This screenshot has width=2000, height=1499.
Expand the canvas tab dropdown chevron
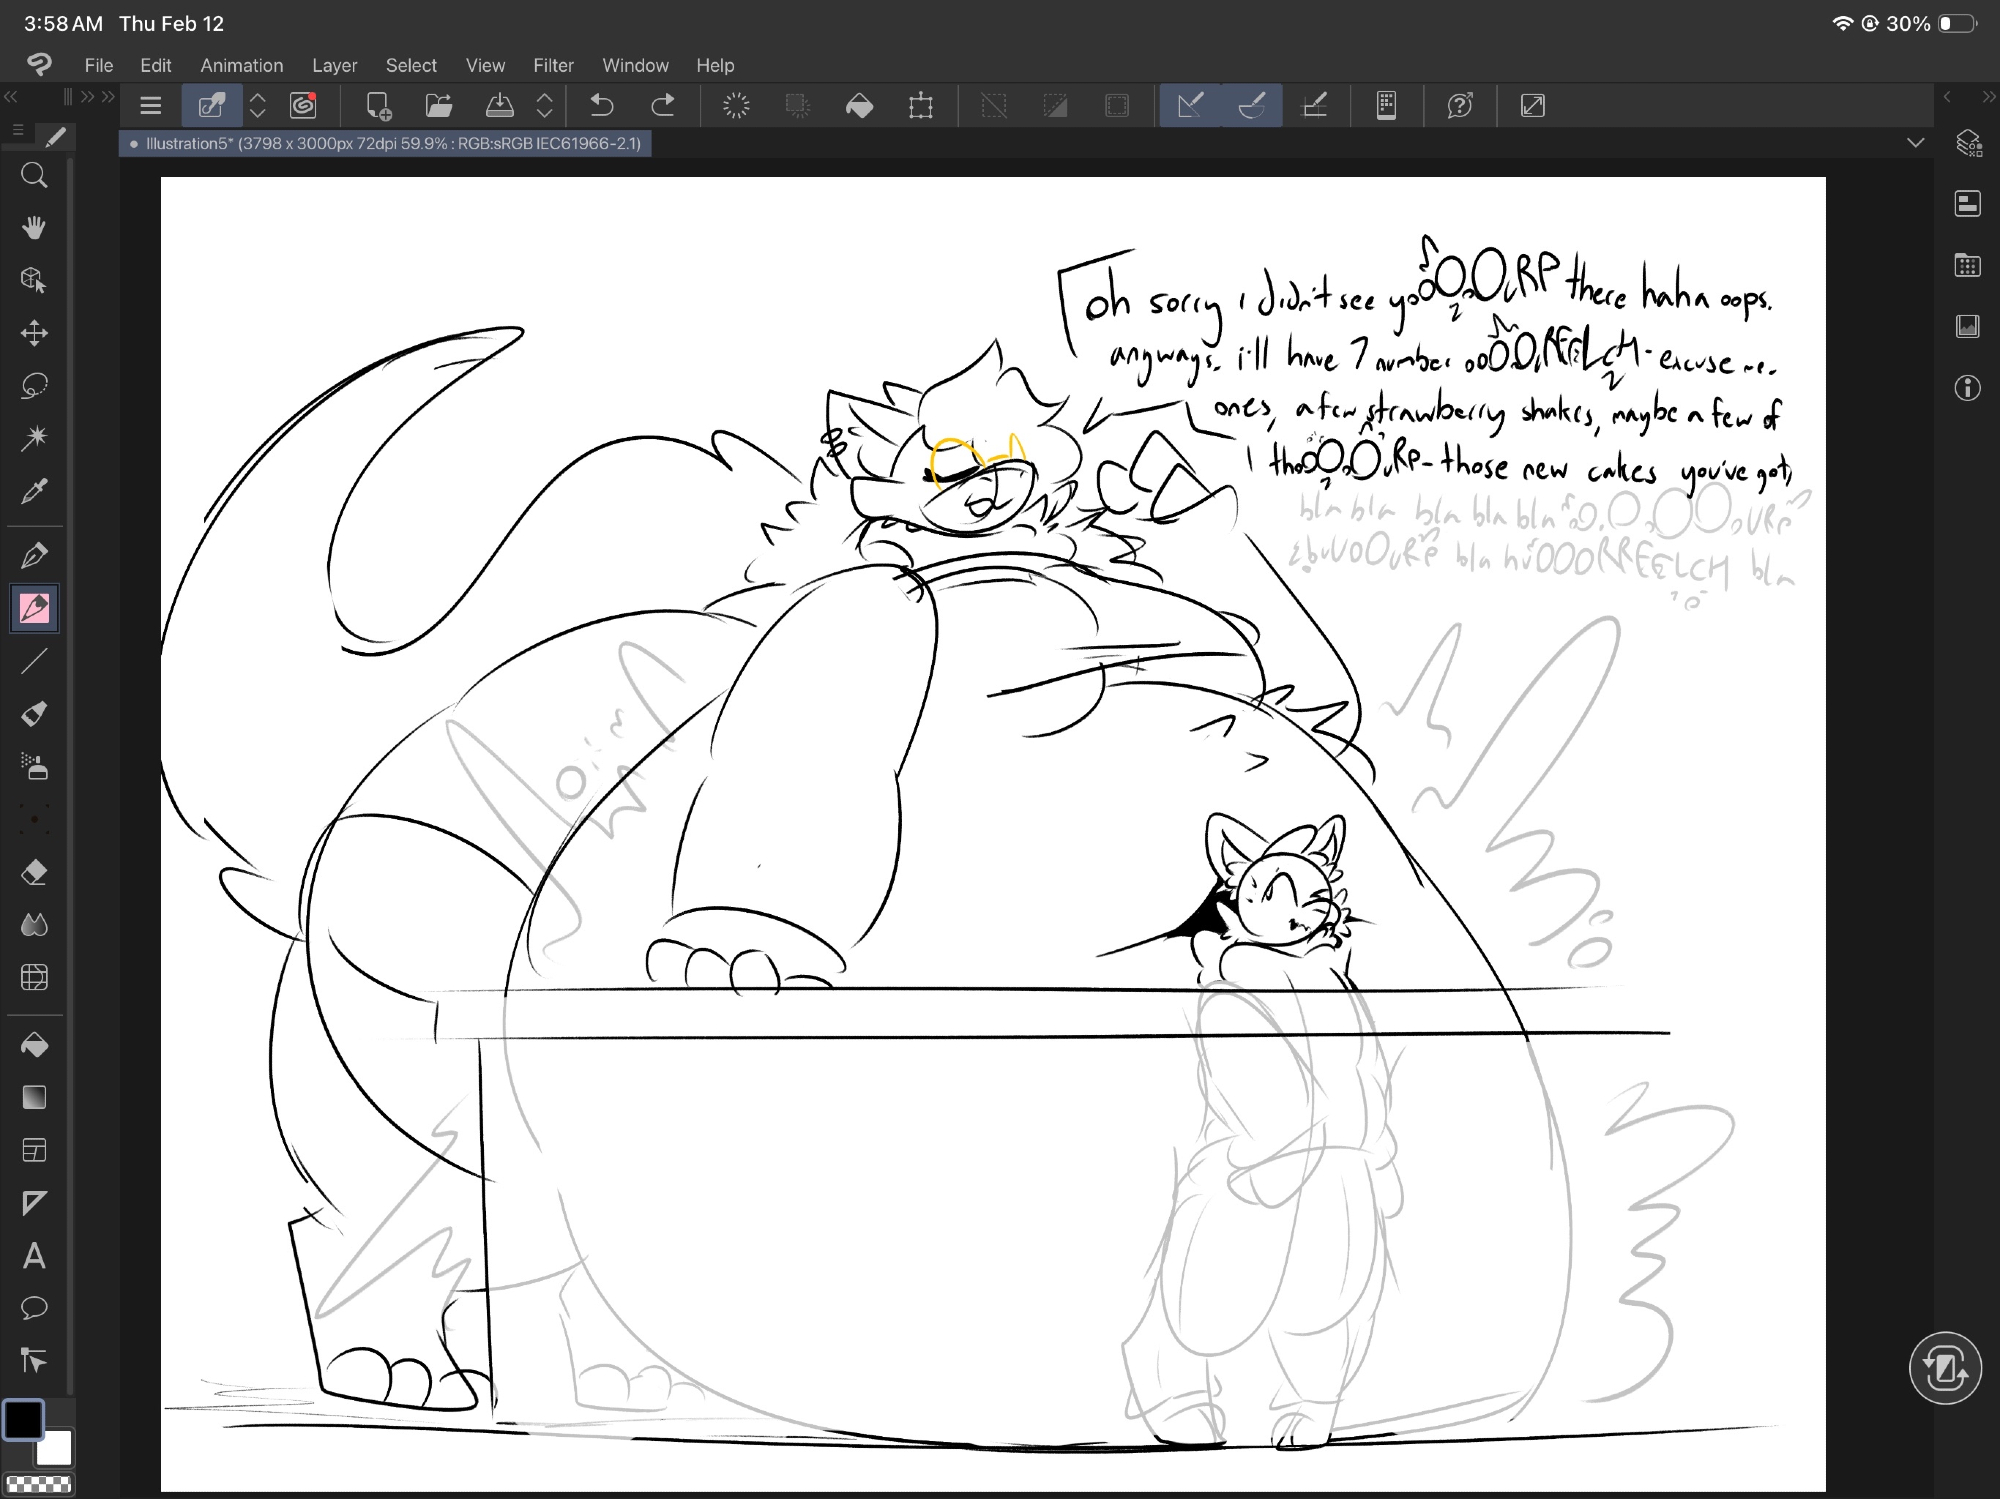pyautogui.click(x=1915, y=143)
